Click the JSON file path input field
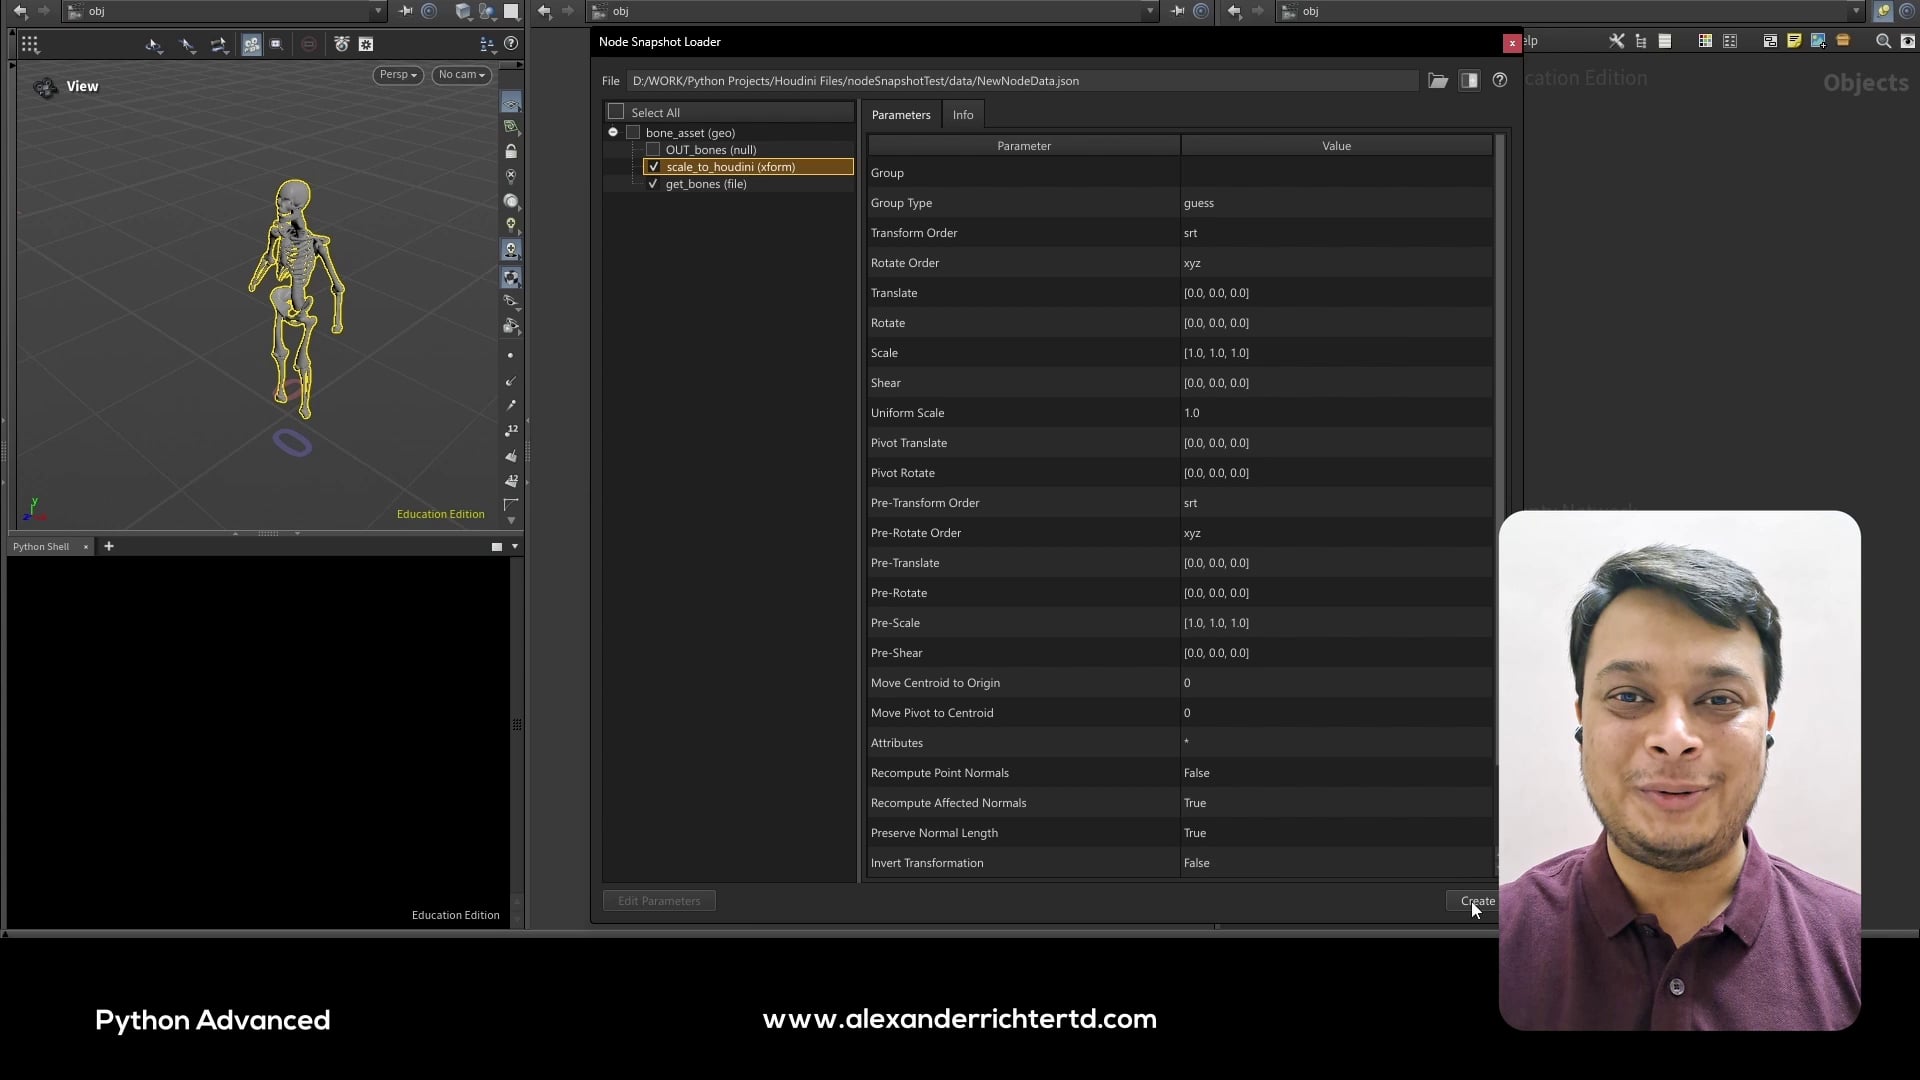This screenshot has height=1080, width=1920. (1020, 81)
